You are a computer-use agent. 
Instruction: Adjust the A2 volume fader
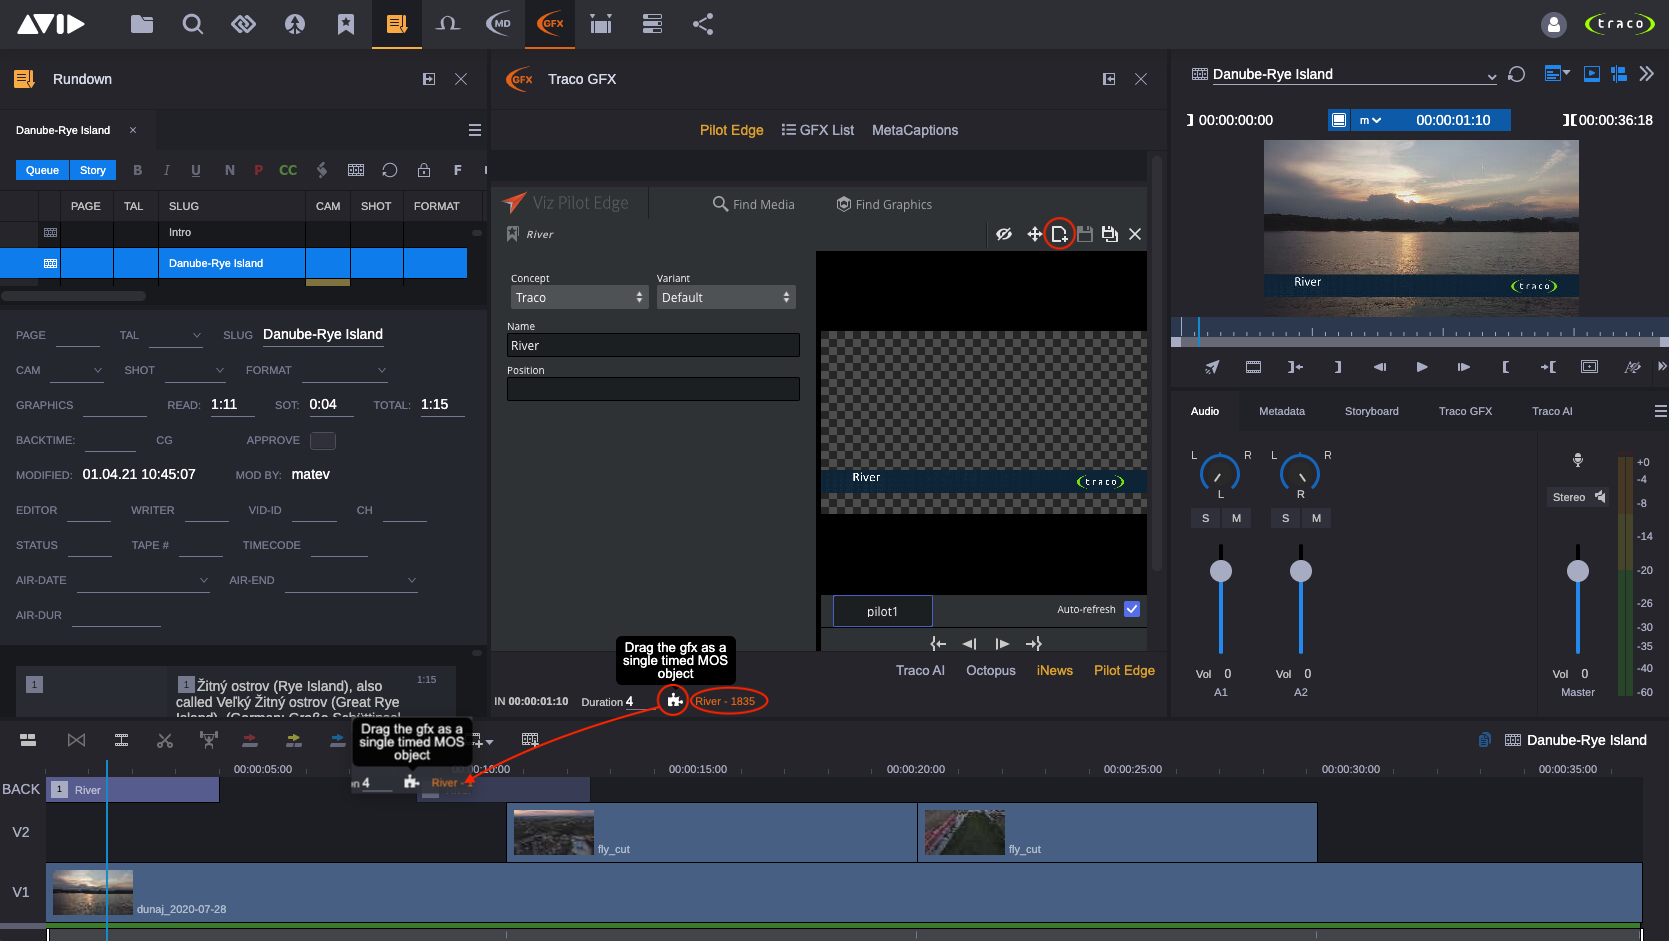point(1301,571)
